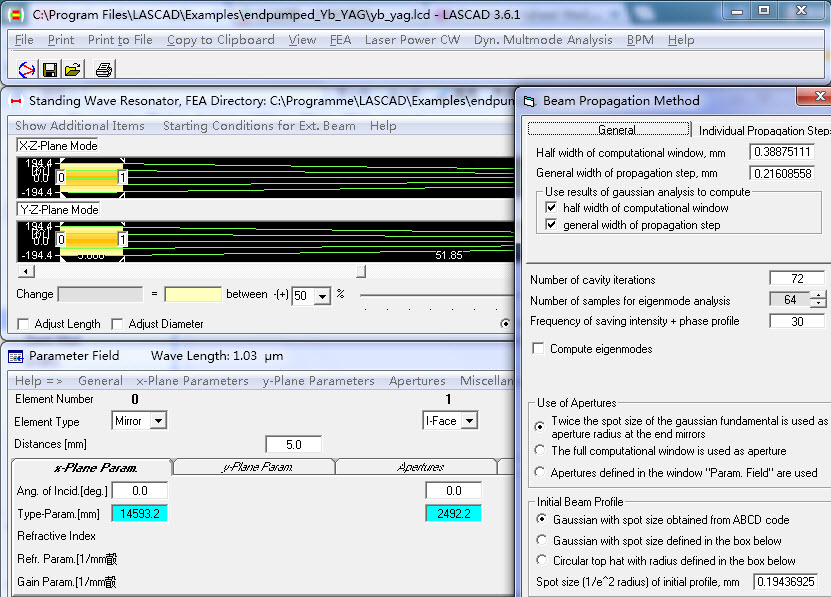The height and width of the screenshot is (597, 831).
Task: Click the Change percentage slider track
Action: [437, 295]
